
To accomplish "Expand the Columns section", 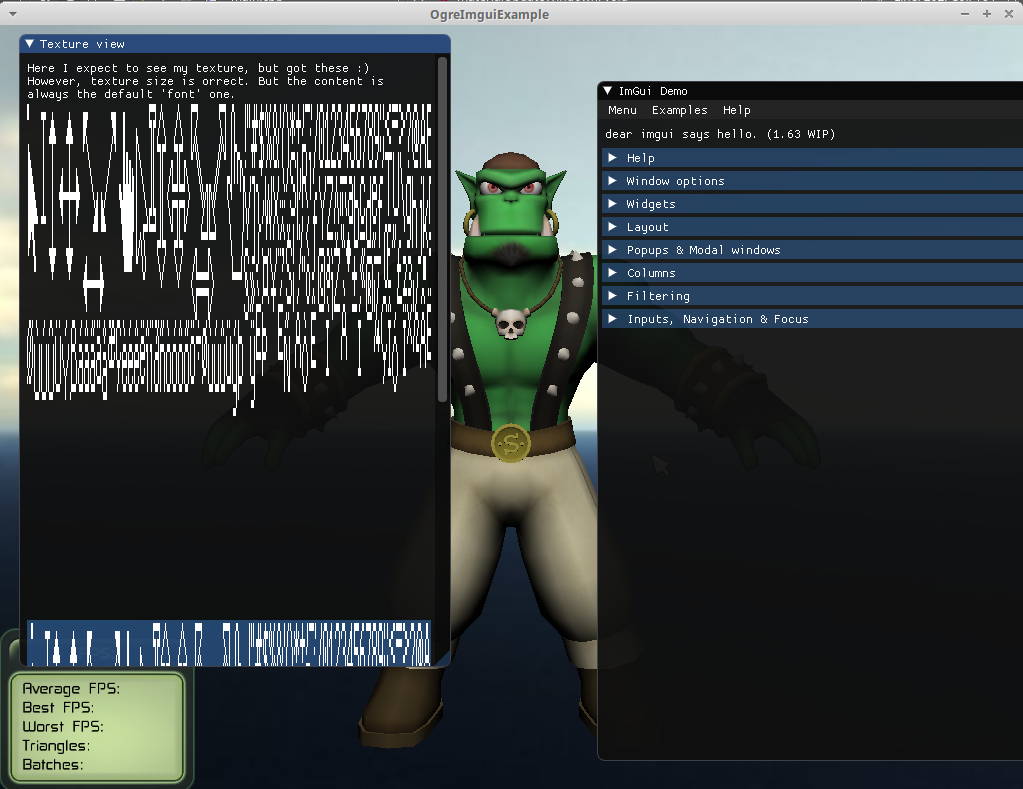I will [x=812, y=273].
